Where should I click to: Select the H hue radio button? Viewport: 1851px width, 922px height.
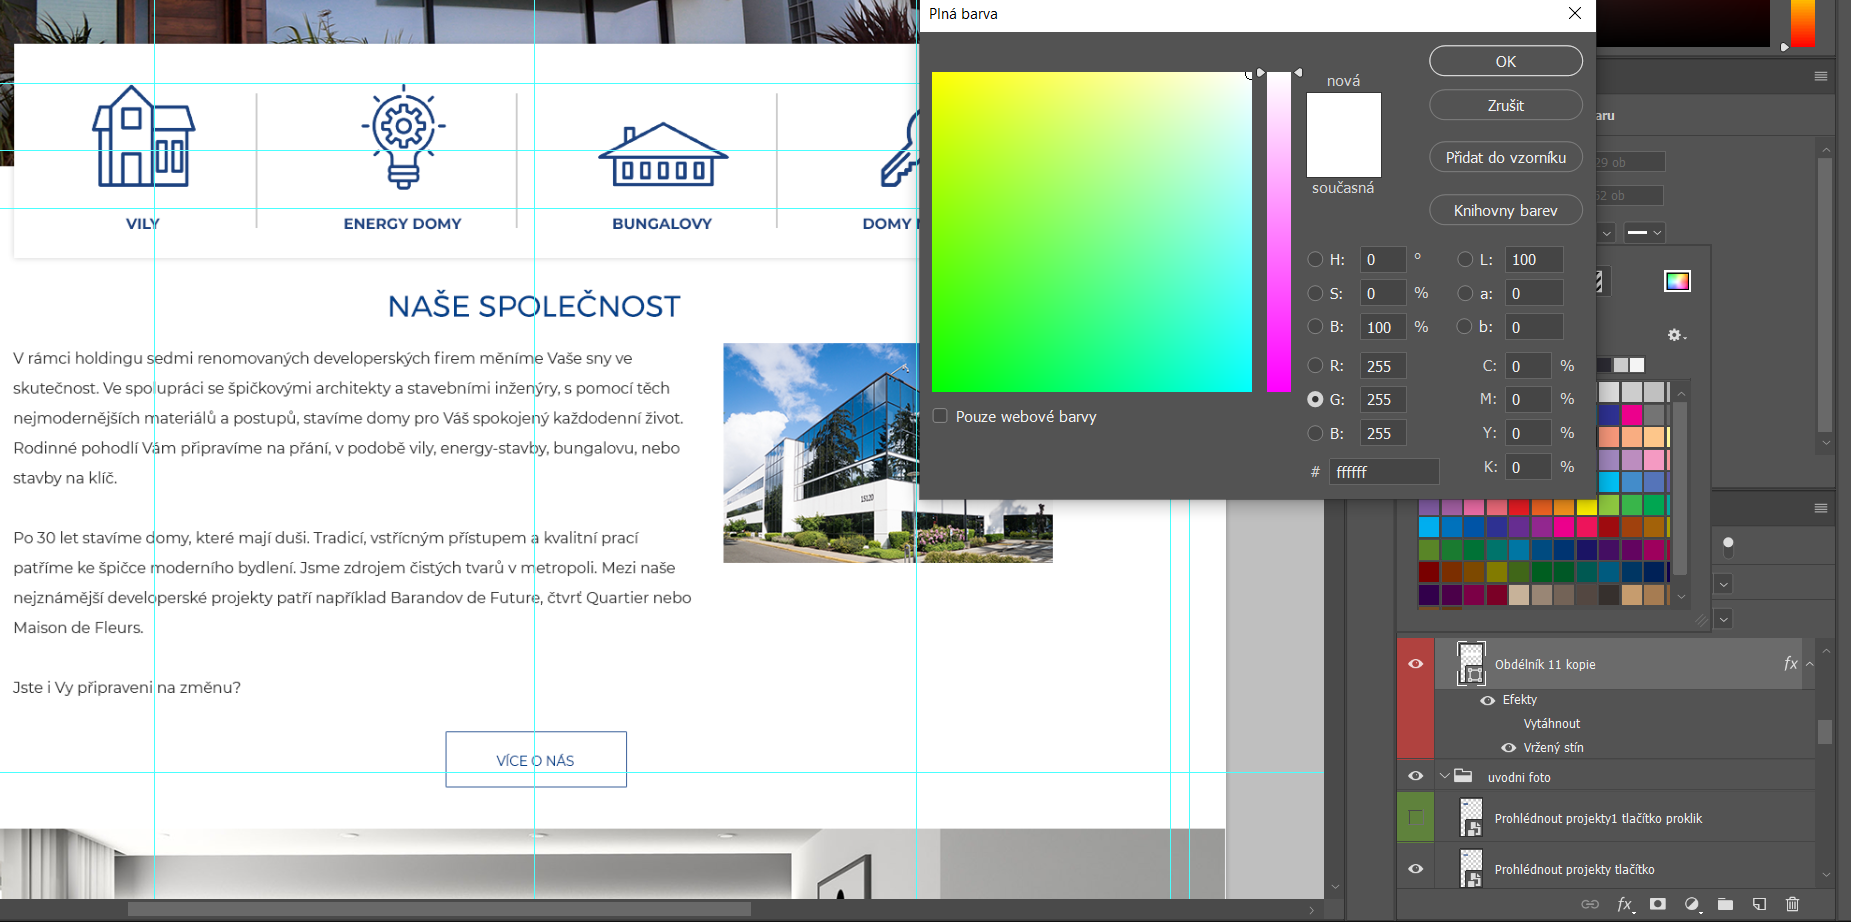[x=1316, y=260]
